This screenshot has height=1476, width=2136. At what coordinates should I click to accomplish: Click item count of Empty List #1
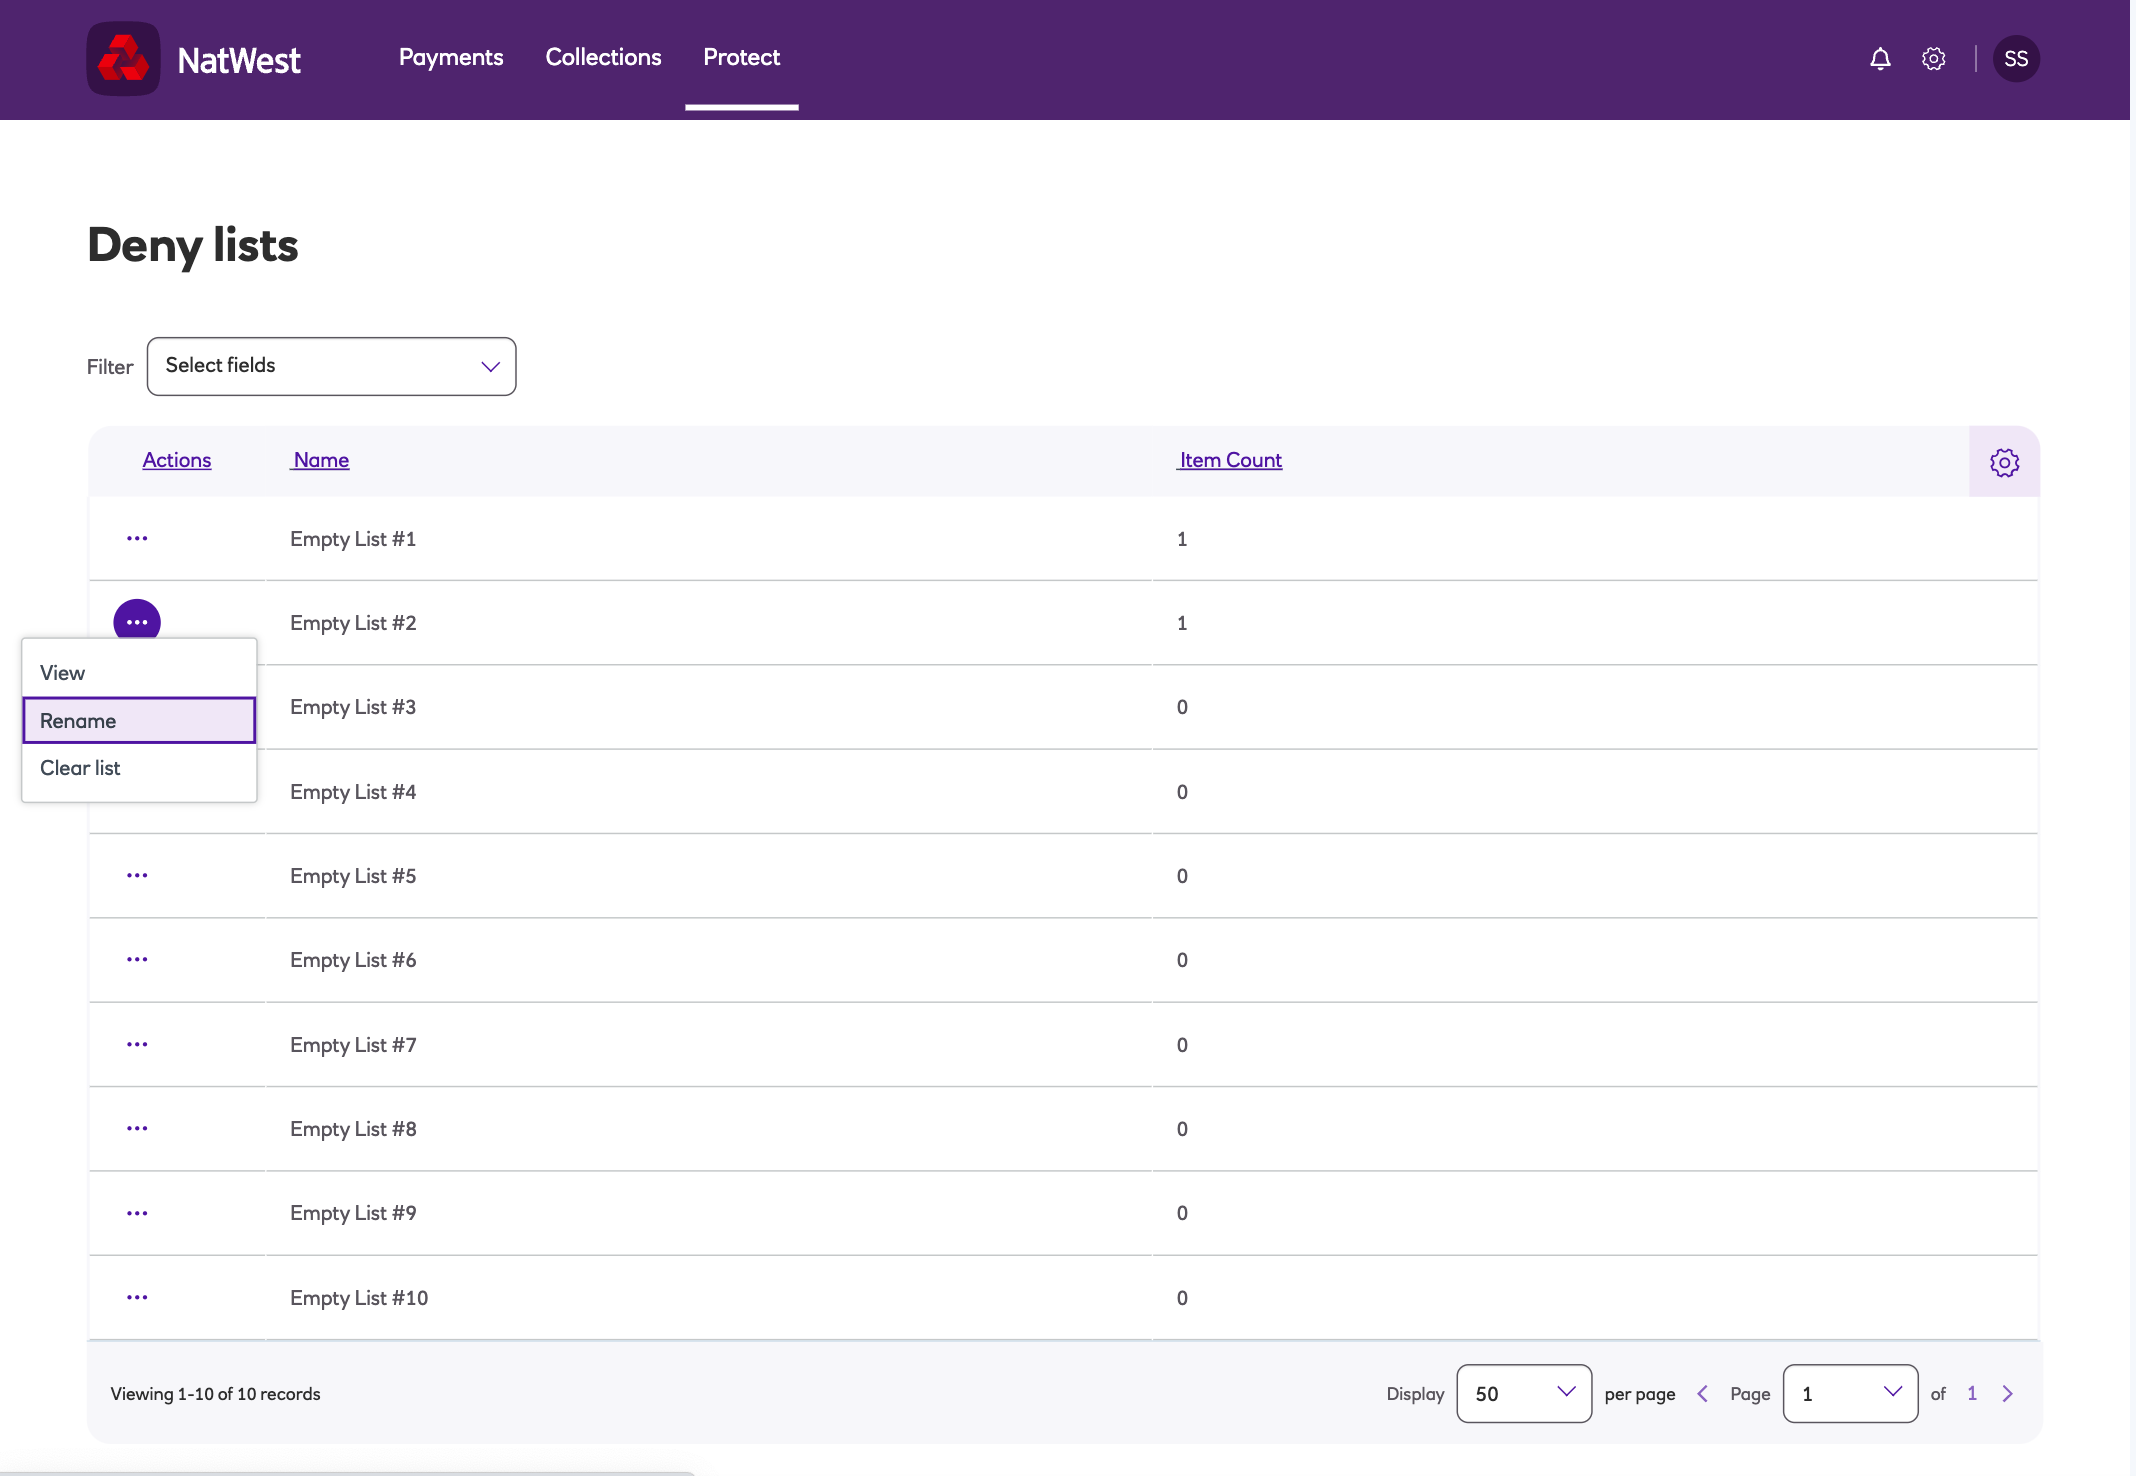[1182, 539]
